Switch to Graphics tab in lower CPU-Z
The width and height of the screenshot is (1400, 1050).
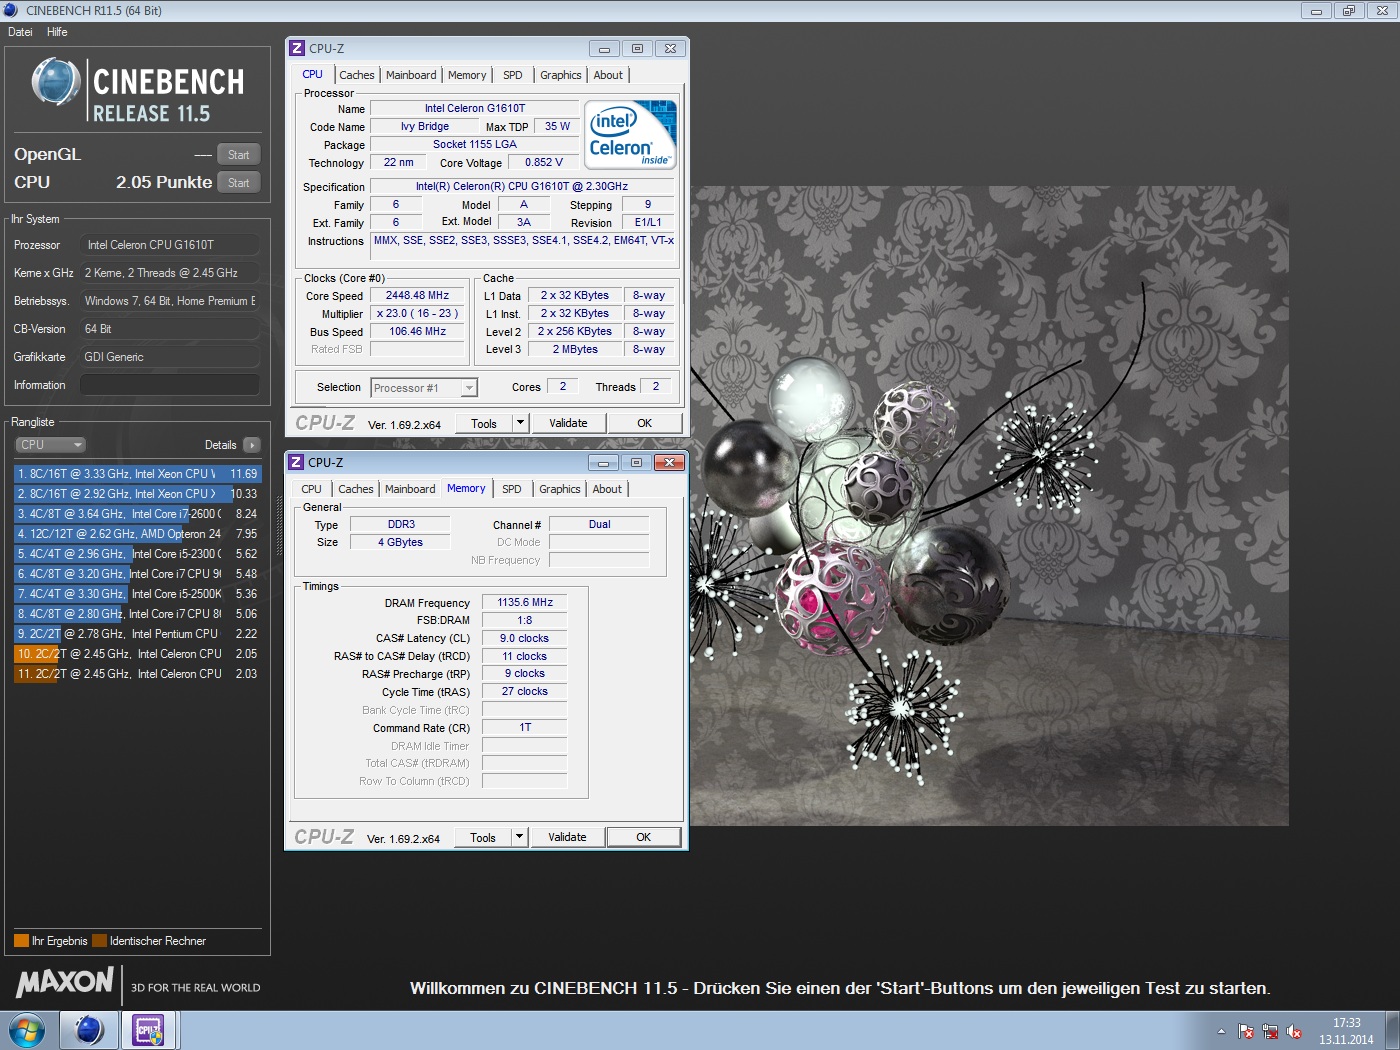tap(560, 489)
